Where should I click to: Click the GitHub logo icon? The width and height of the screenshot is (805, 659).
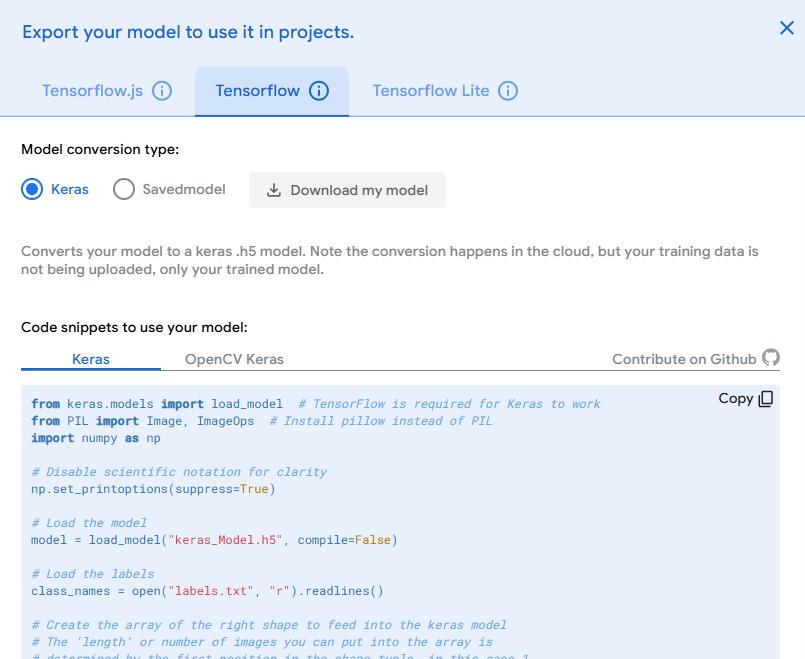click(771, 357)
